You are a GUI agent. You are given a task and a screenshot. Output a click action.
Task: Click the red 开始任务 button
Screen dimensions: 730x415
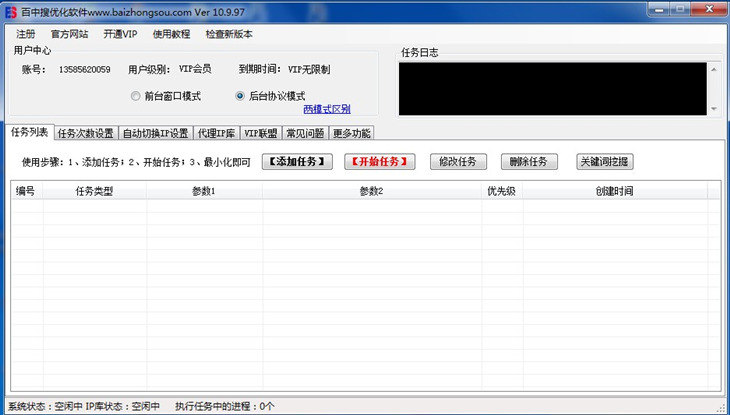point(379,162)
